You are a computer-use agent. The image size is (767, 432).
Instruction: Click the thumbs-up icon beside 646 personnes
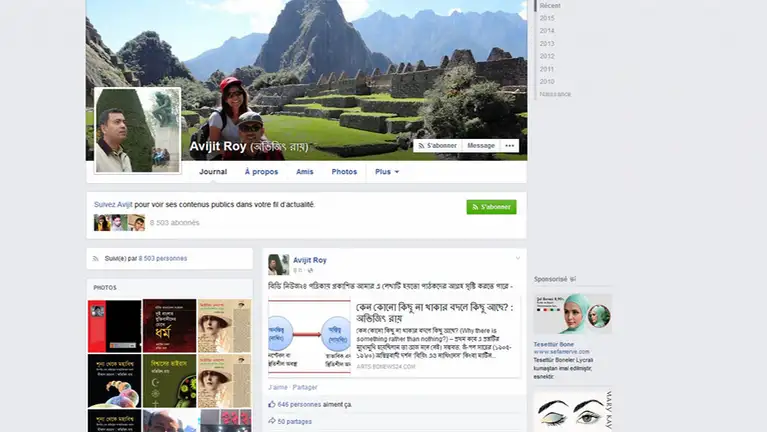click(x=272, y=404)
